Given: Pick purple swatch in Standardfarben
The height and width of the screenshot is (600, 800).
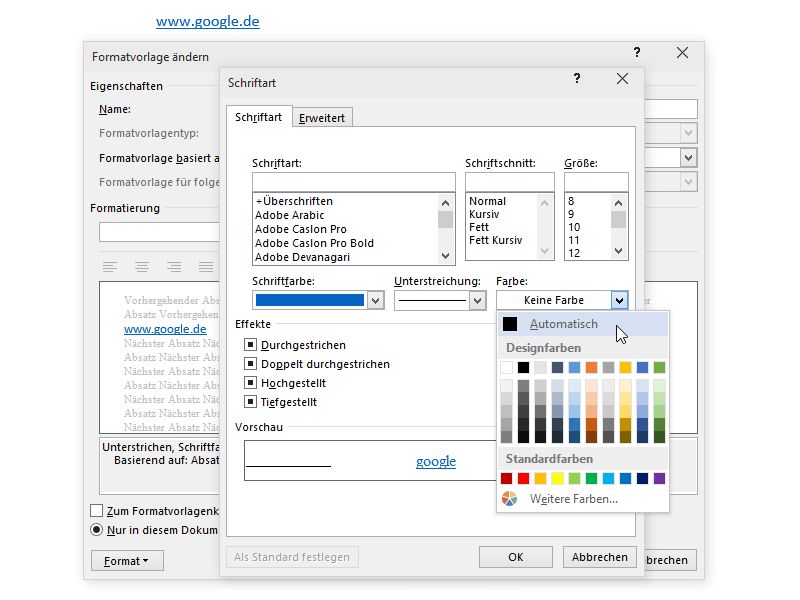Looking at the screenshot, I should (659, 478).
